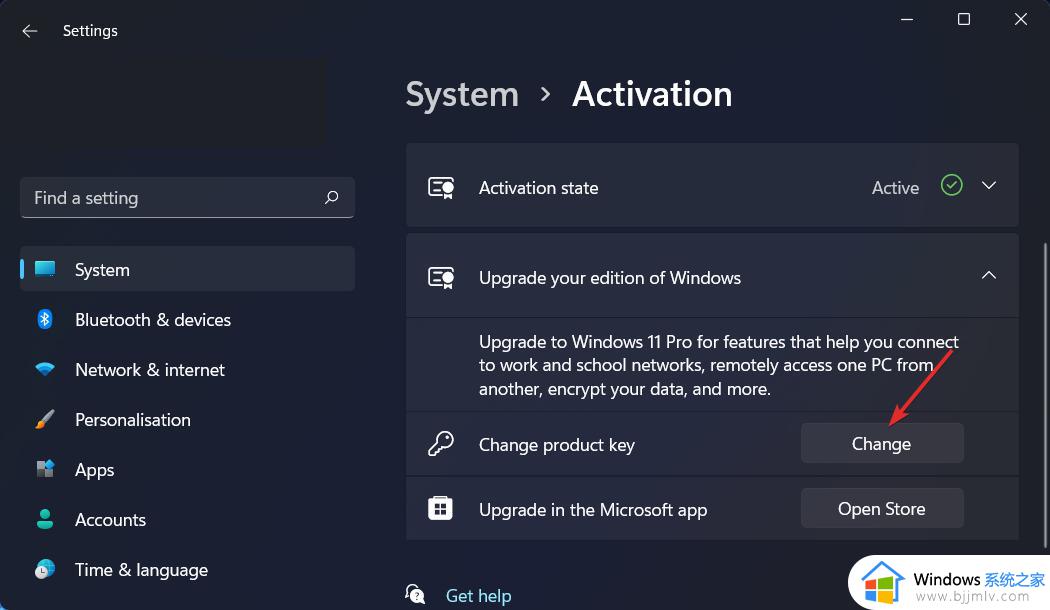1050x610 pixels.
Task: Click the Upgrade to Windows 11 Pro description
Action: pyautogui.click(x=719, y=366)
